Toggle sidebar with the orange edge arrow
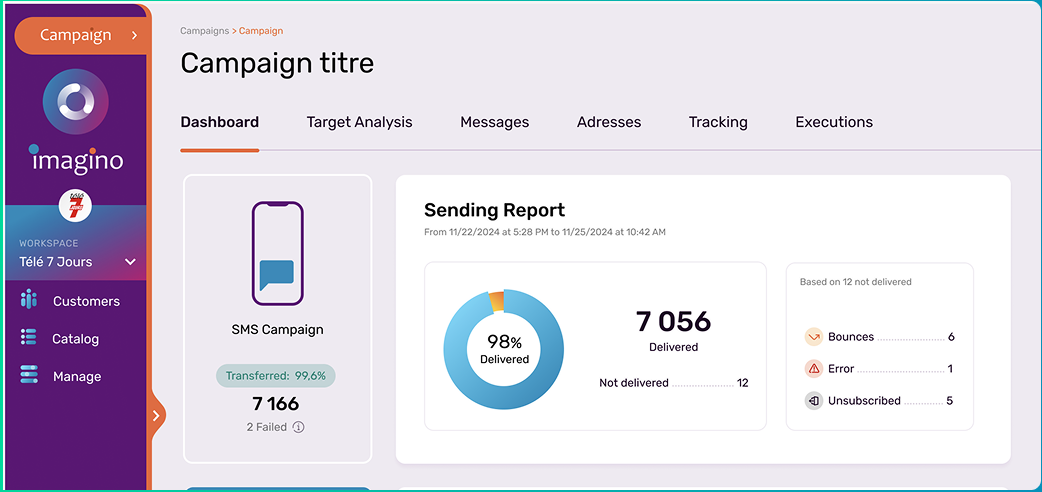Screen dimensions: 1042x492 coord(156,415)
